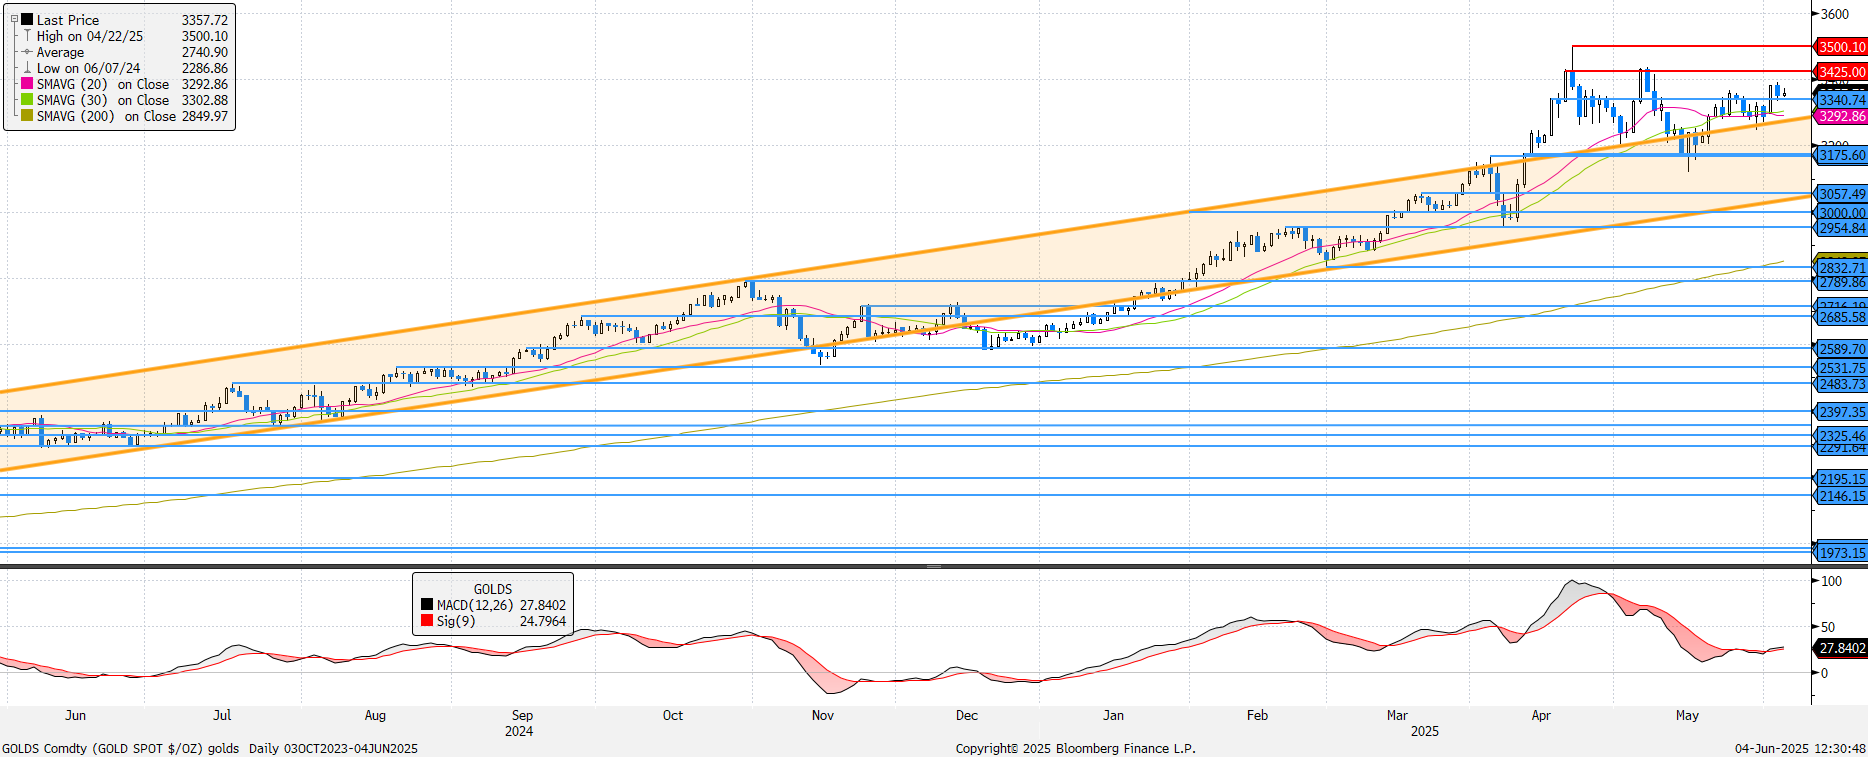Click the Last Price value 3357.72
The height and width of the screenshot is (757, 1868).
point(204,20)
